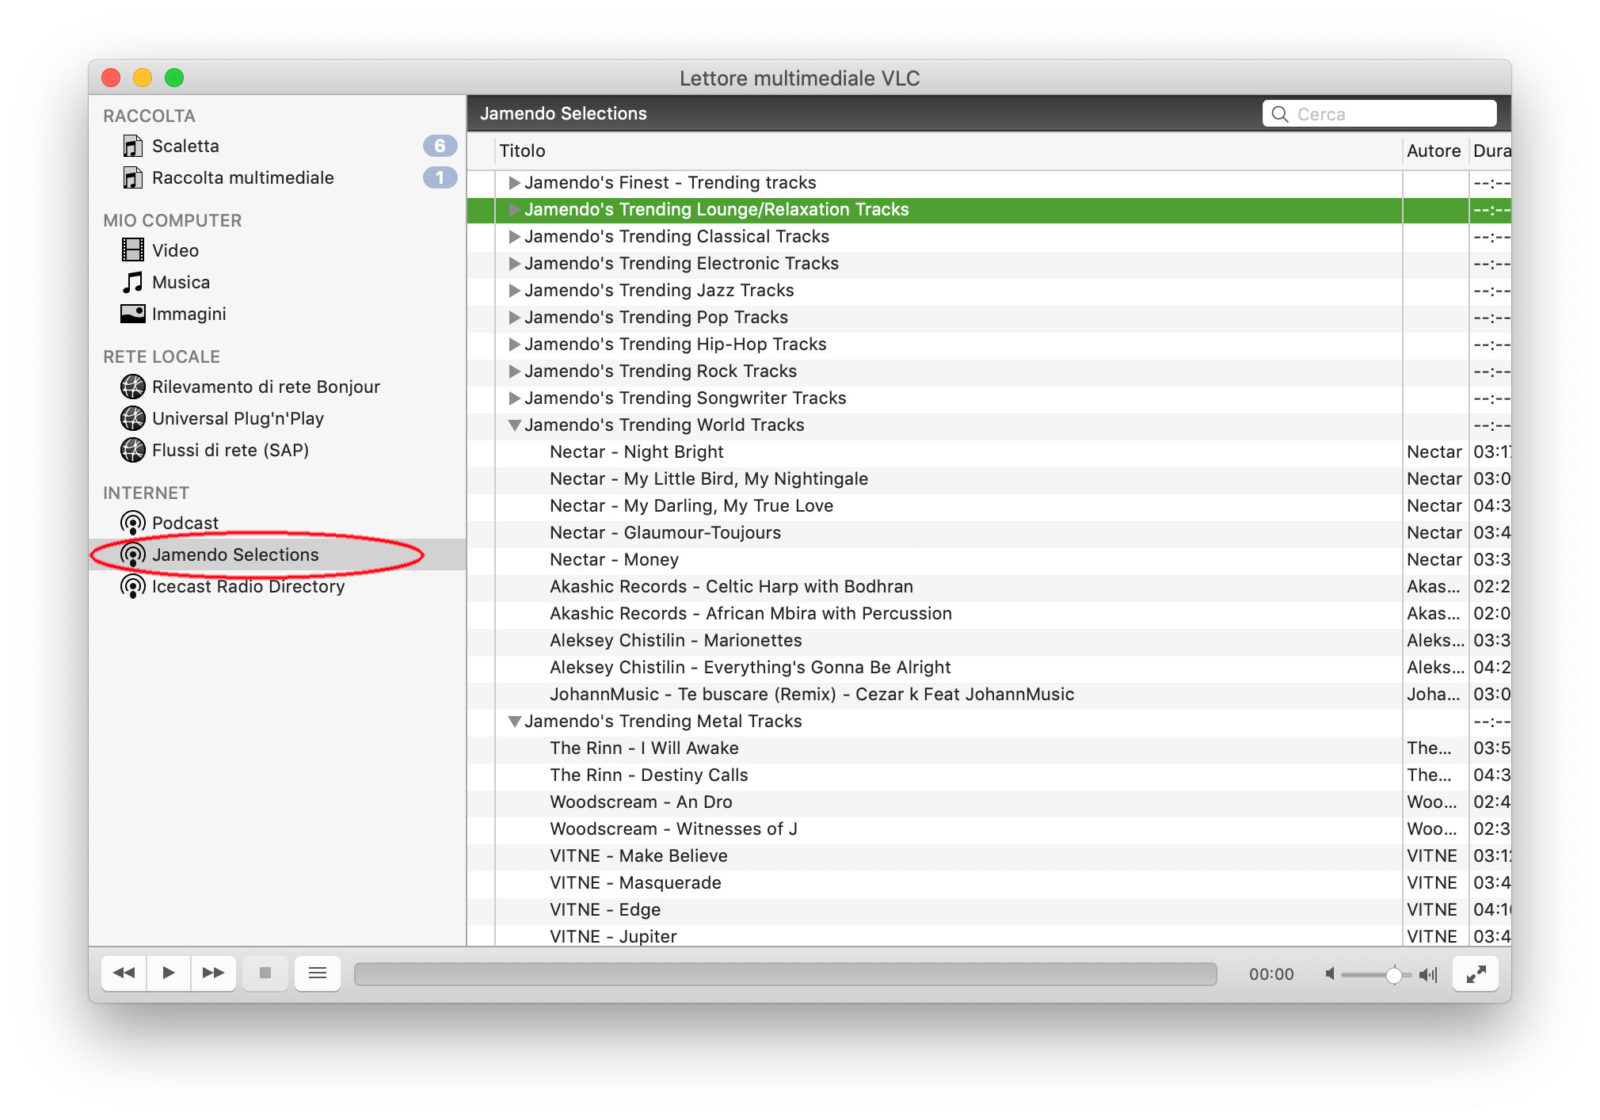Click the Raccolta multimediale count badge 1
This screenshot has height=1120, width=1600.
click(440, 178)
